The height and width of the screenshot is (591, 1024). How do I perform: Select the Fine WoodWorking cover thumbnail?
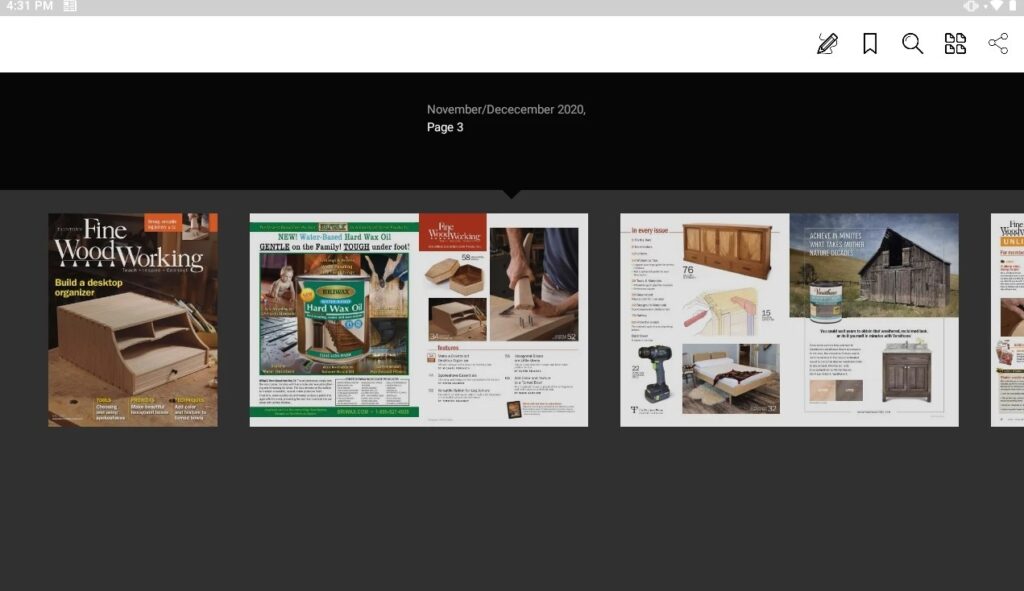click(x=133, y=319)
